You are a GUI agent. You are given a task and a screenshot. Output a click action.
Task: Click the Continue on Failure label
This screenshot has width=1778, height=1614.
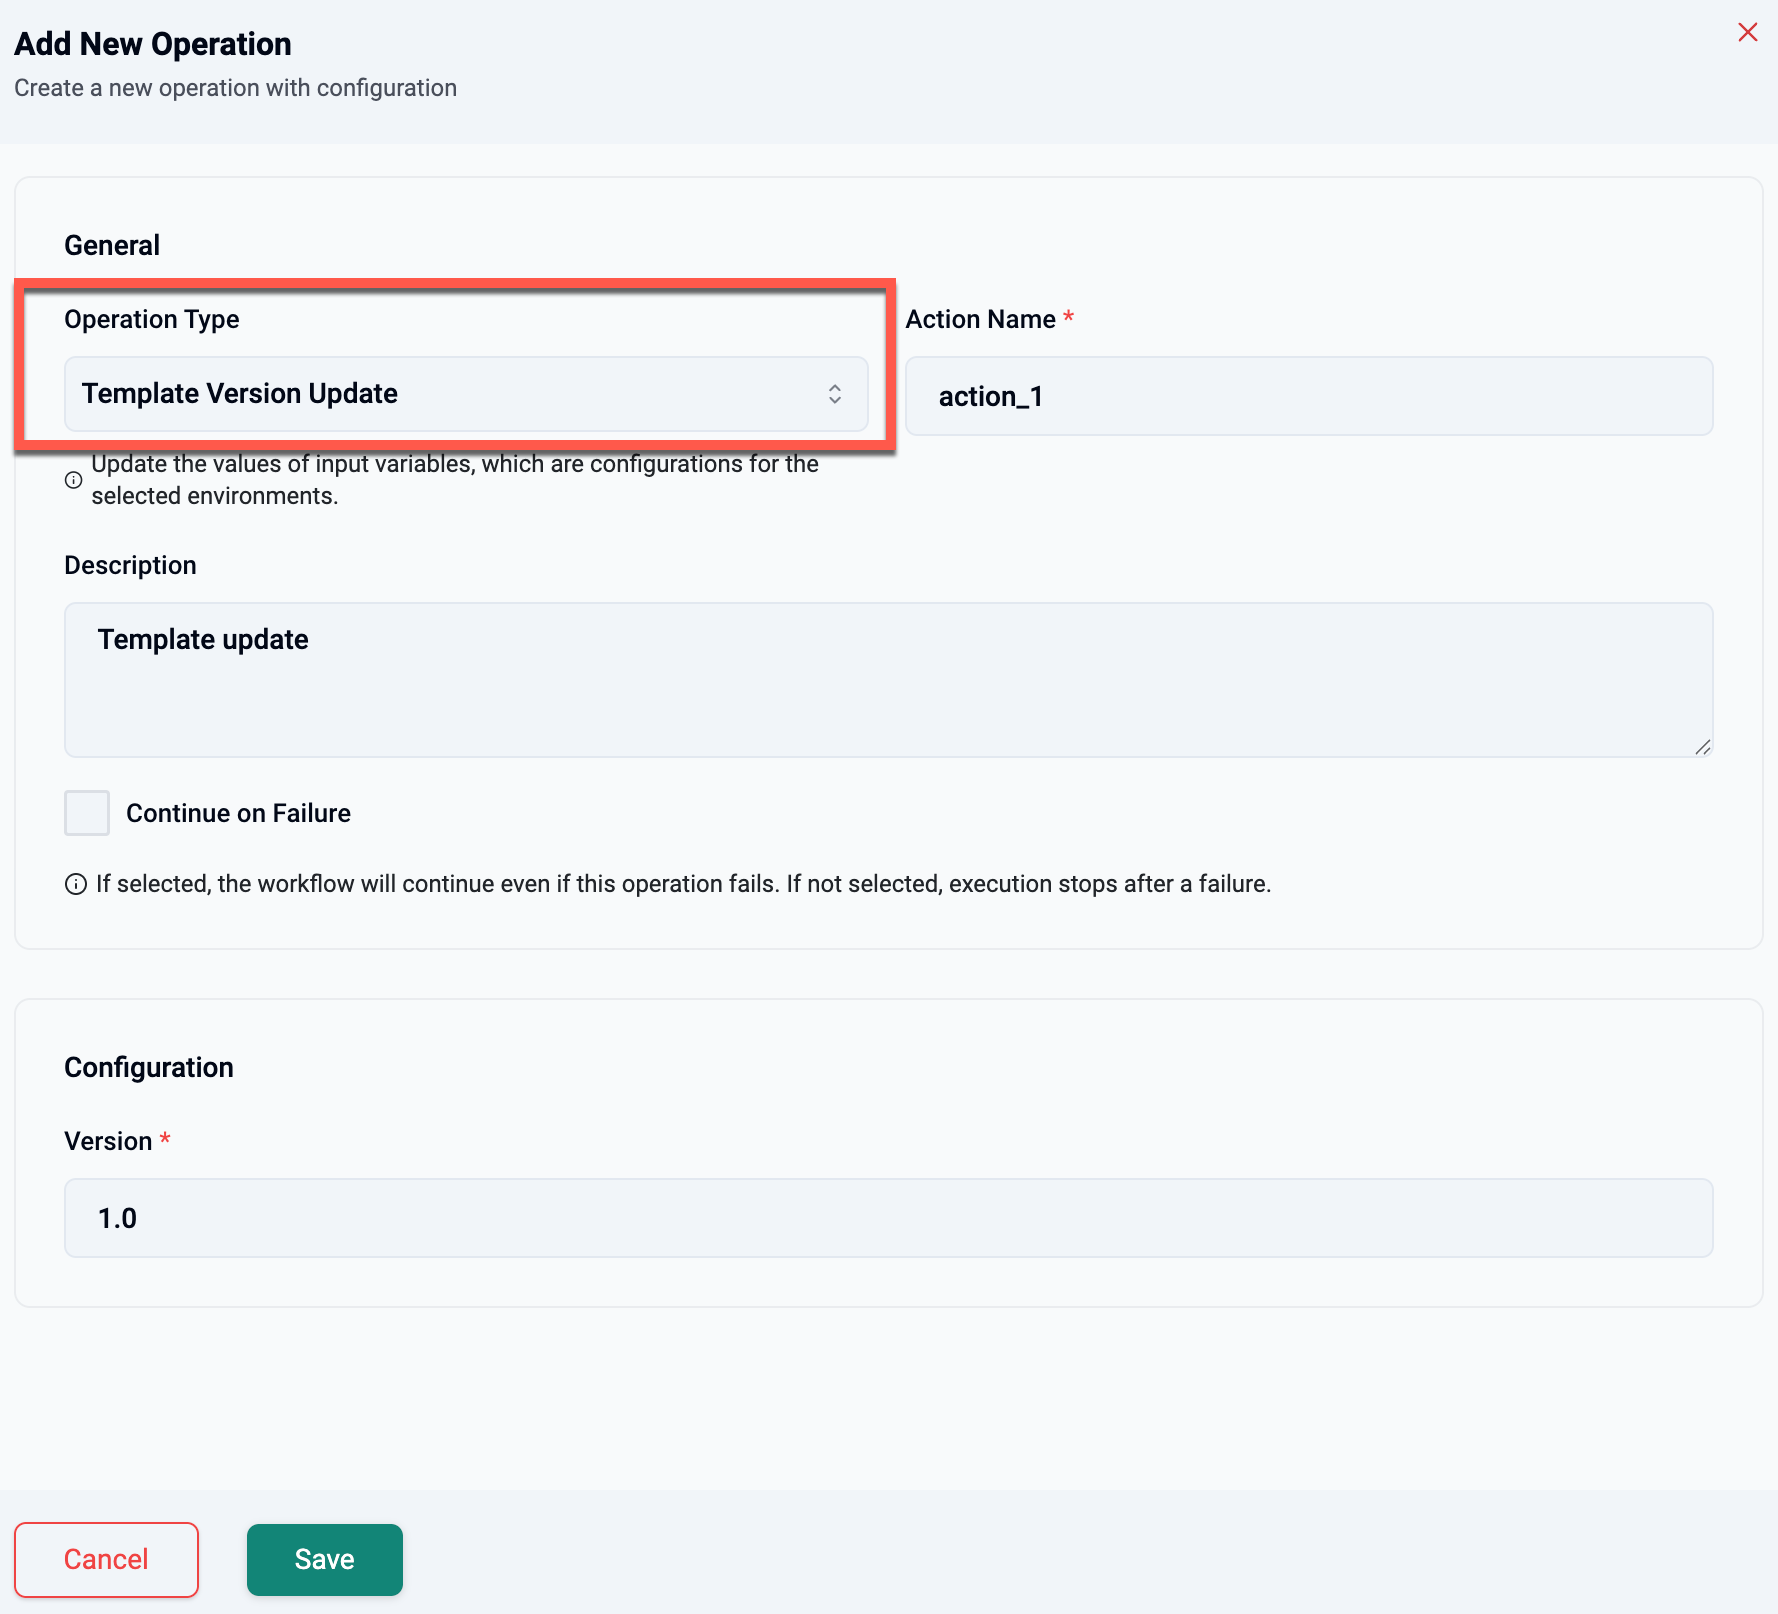[x=238, y=813]
